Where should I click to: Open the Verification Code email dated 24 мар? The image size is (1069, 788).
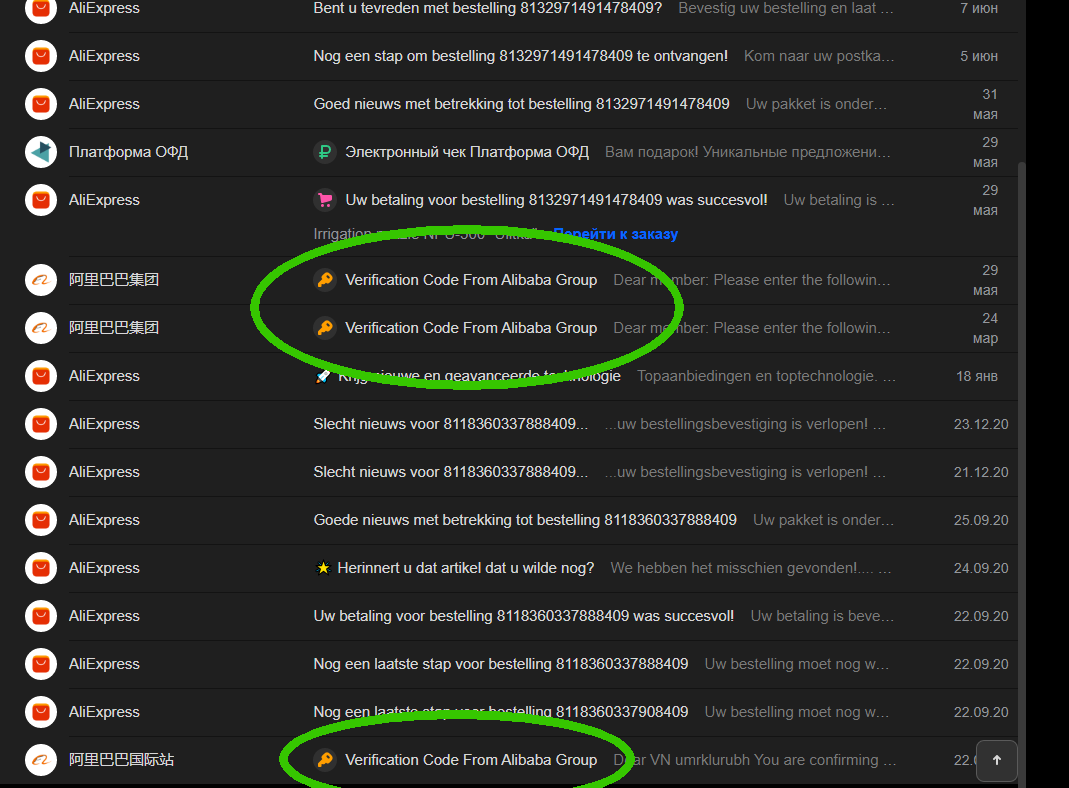pos(471,328)
